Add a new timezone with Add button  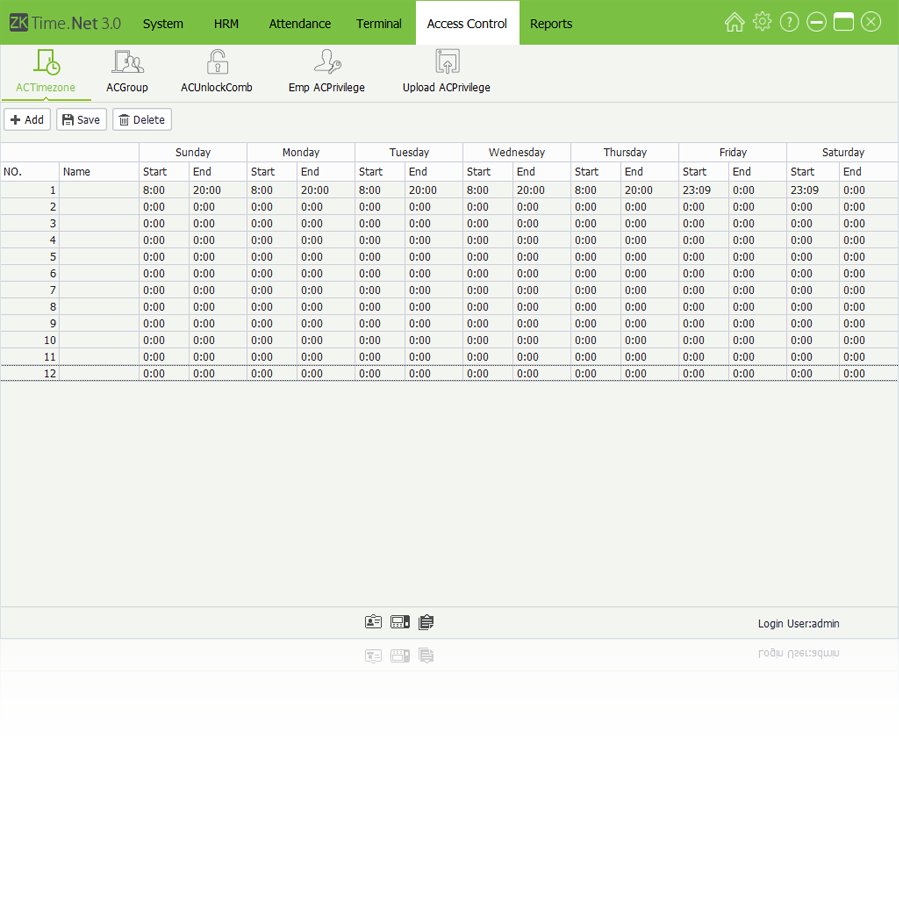point(27,120)
